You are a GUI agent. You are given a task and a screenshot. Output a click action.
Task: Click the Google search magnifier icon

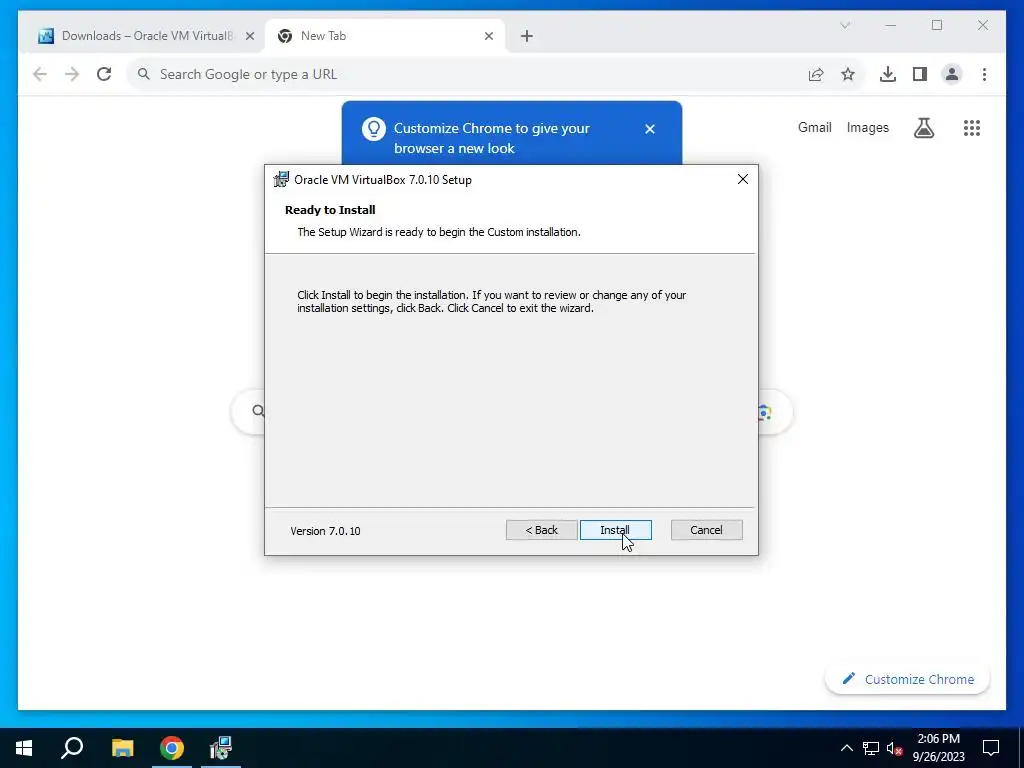258,411
